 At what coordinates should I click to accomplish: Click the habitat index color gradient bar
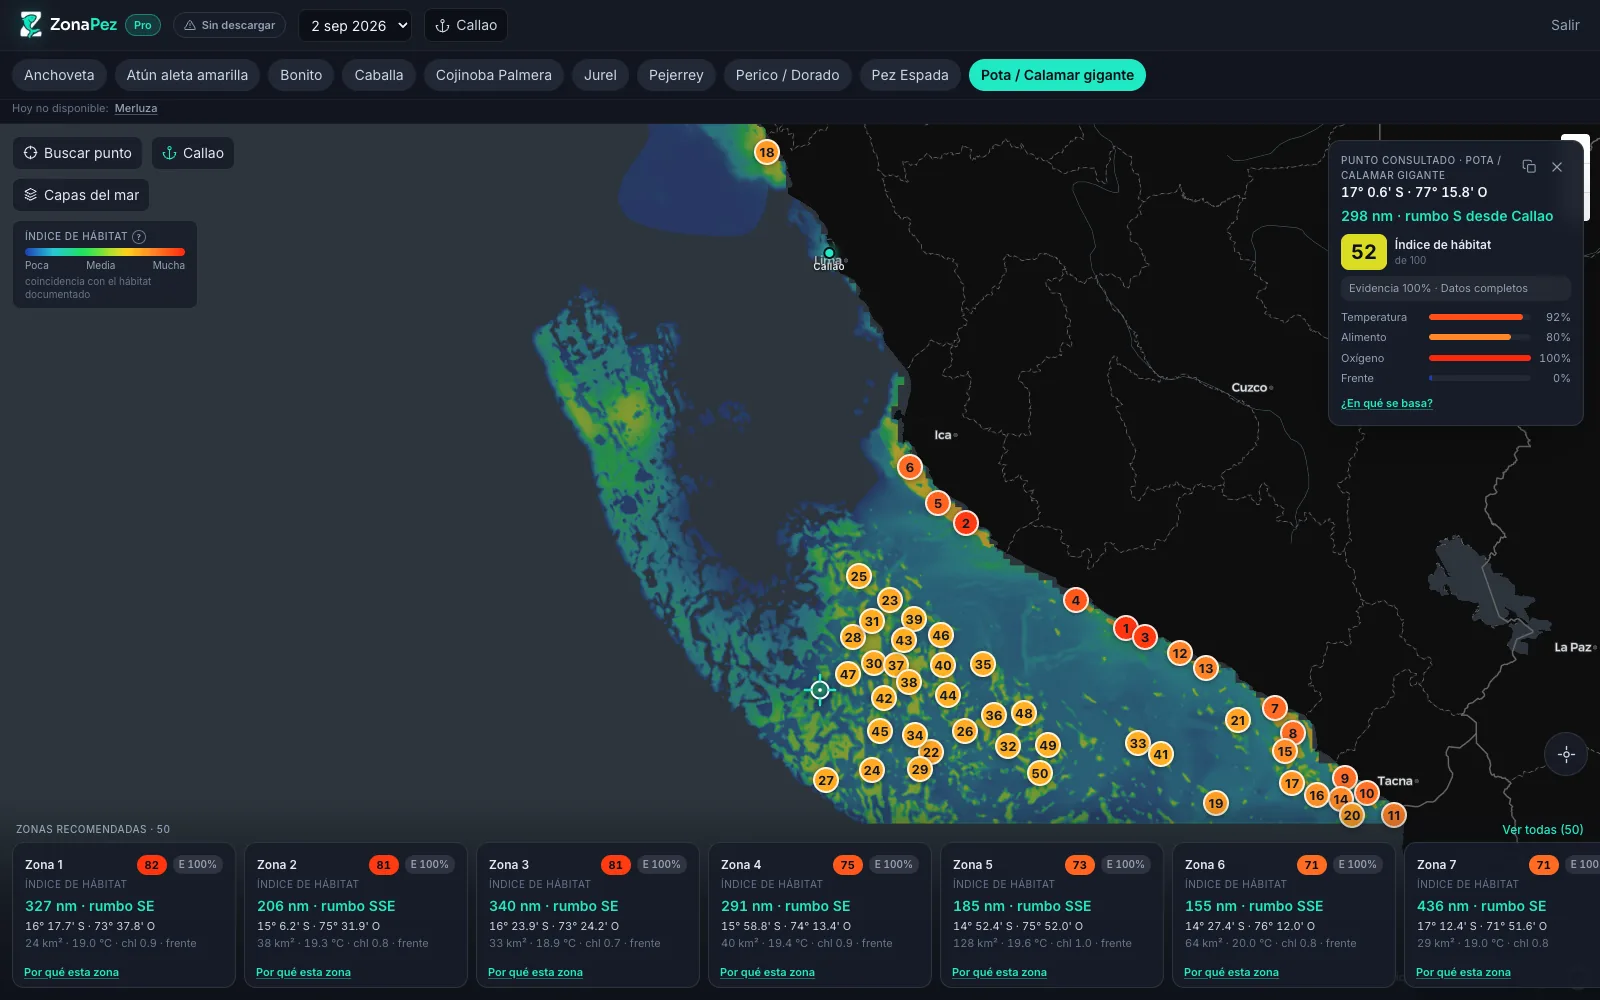[x=105, y=252]
